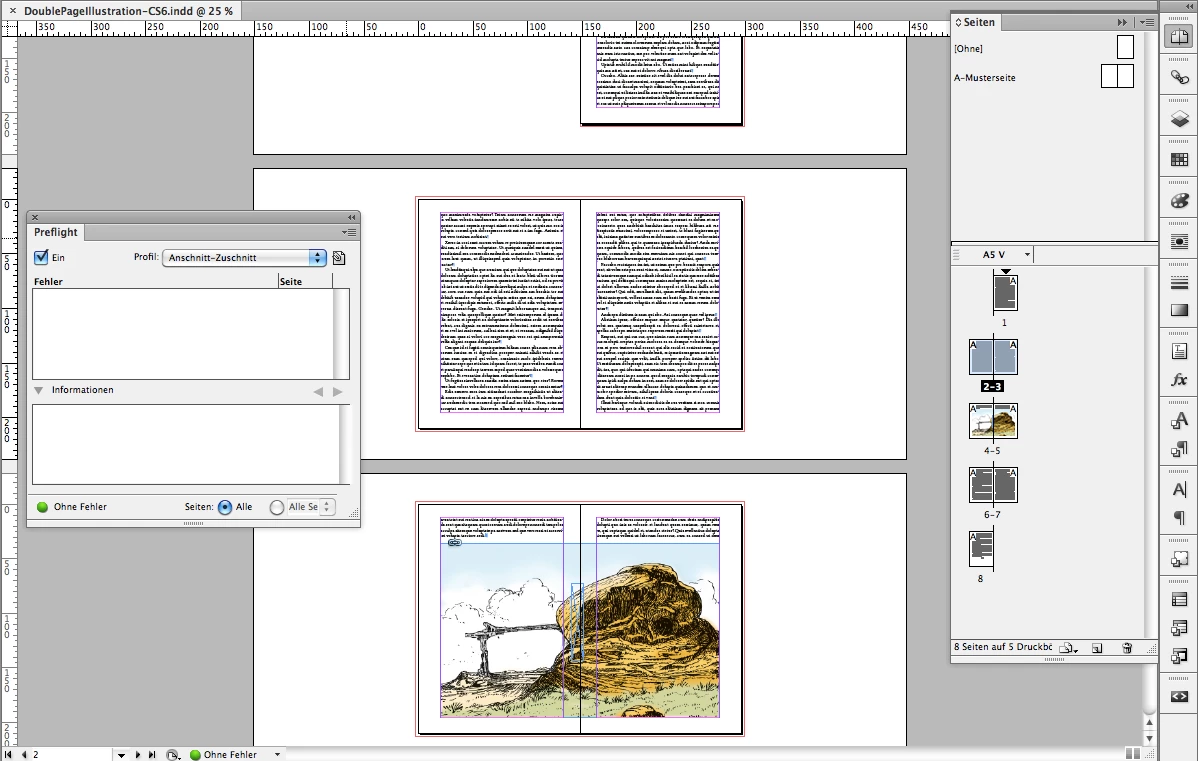Collapse Preflight panel with double arrows
The image size is (1198, 761).
(351, 218)
